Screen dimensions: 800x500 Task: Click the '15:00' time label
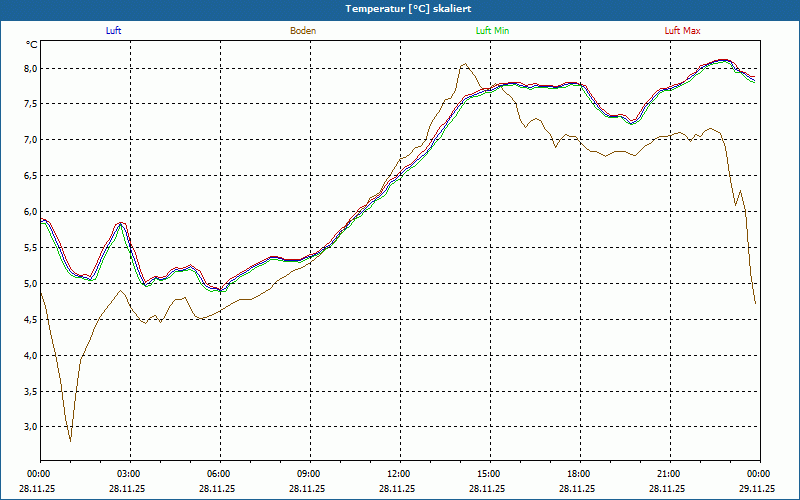coord(487,474)
